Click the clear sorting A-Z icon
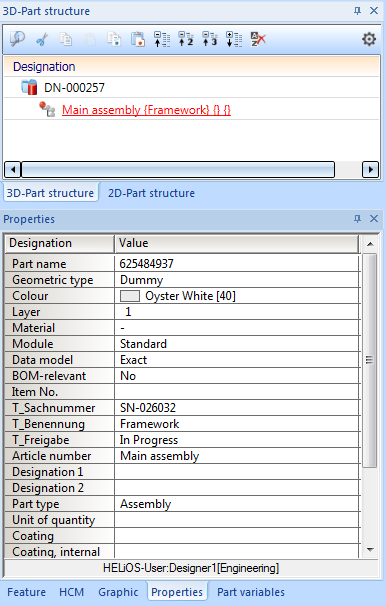Viewport: 386px width, 606px height. [x=258, y=39]
